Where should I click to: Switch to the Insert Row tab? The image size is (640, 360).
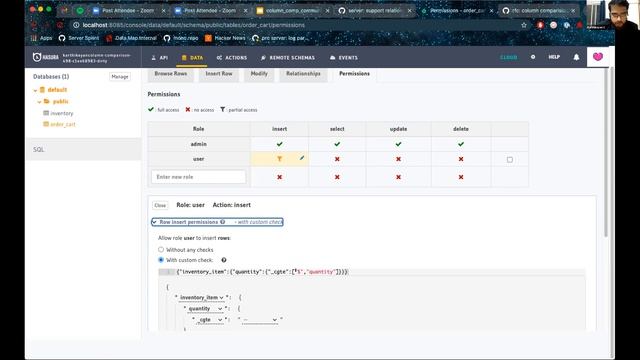(219, 74)
